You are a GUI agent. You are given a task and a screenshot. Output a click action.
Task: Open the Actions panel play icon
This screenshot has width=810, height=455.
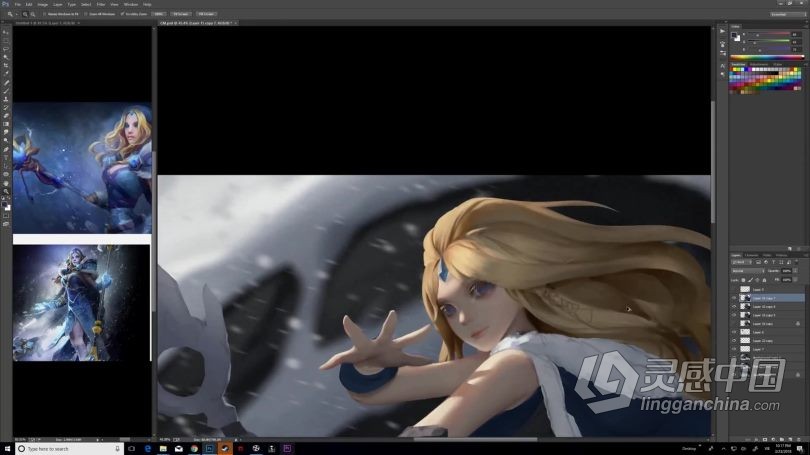click(722, 31)
